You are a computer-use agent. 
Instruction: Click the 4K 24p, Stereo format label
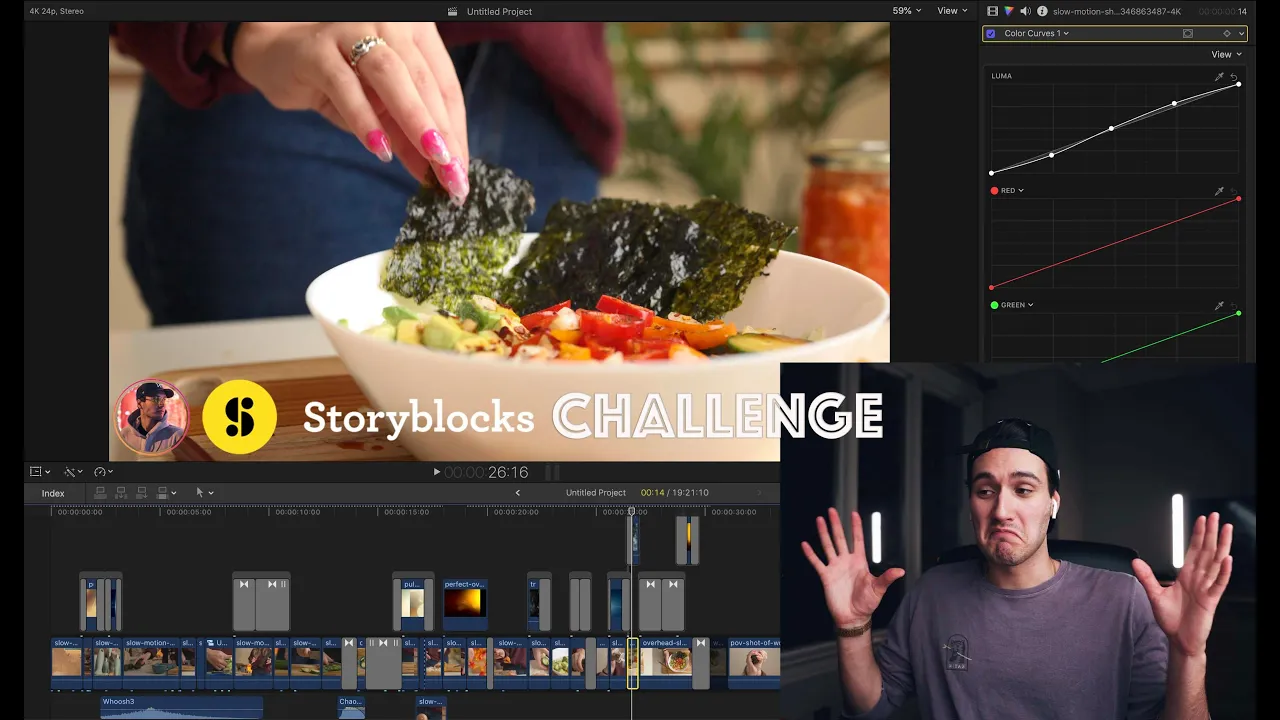(56, 11)
